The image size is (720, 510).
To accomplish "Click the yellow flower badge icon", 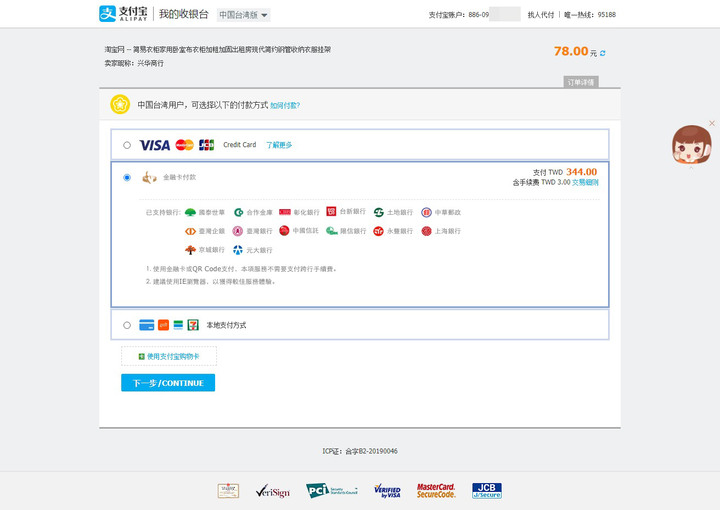I will tap(120, 105).
